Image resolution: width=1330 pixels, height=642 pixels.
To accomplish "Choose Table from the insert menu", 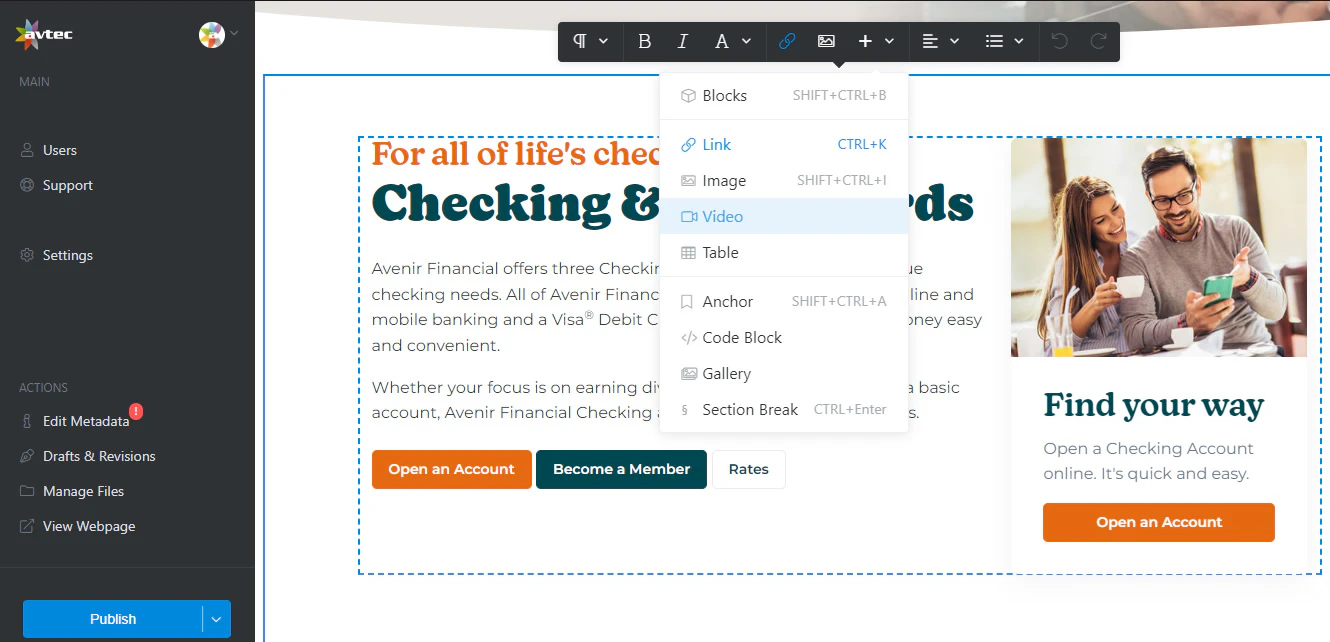I will [x=784, y=253].
